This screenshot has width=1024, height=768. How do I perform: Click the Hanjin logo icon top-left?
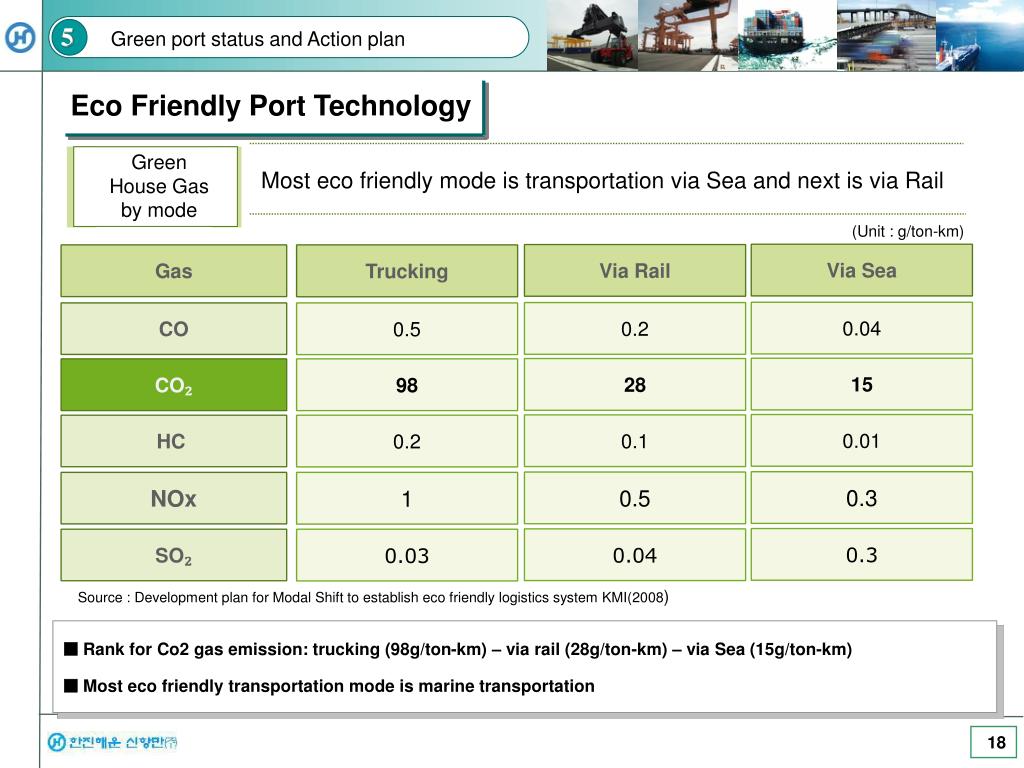point(20,37)
